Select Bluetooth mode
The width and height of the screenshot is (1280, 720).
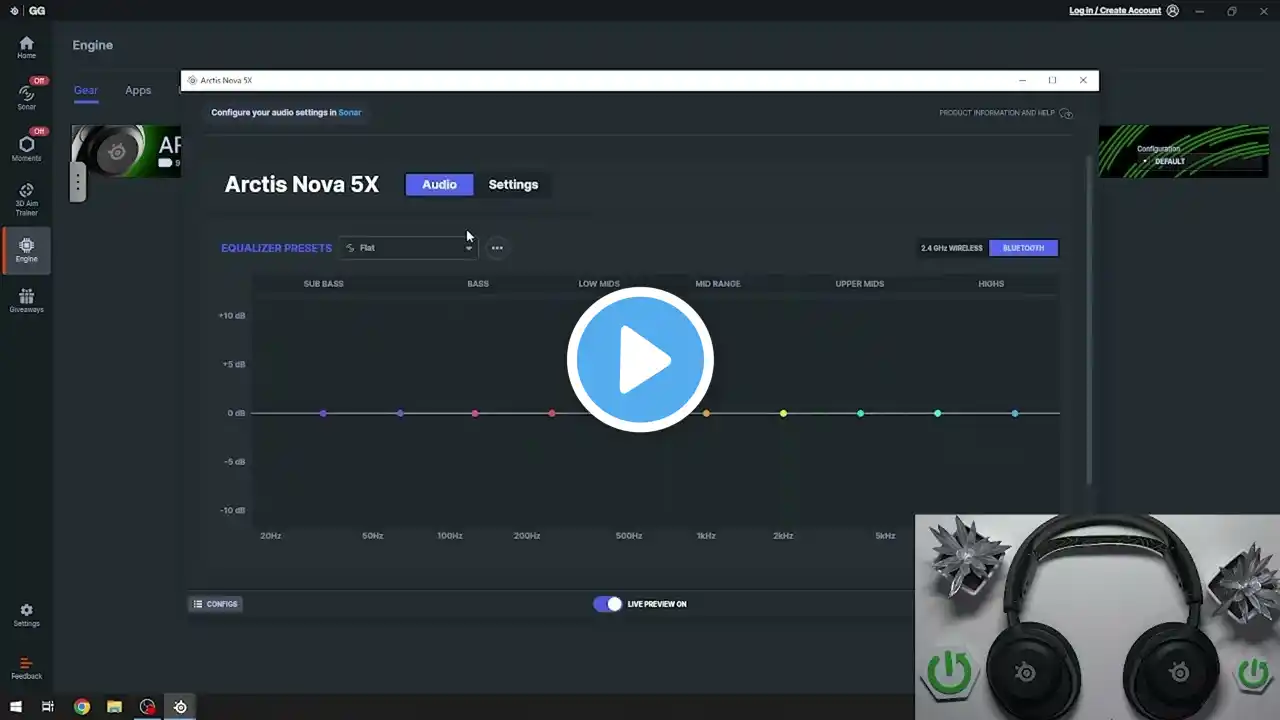(1023, 248)
